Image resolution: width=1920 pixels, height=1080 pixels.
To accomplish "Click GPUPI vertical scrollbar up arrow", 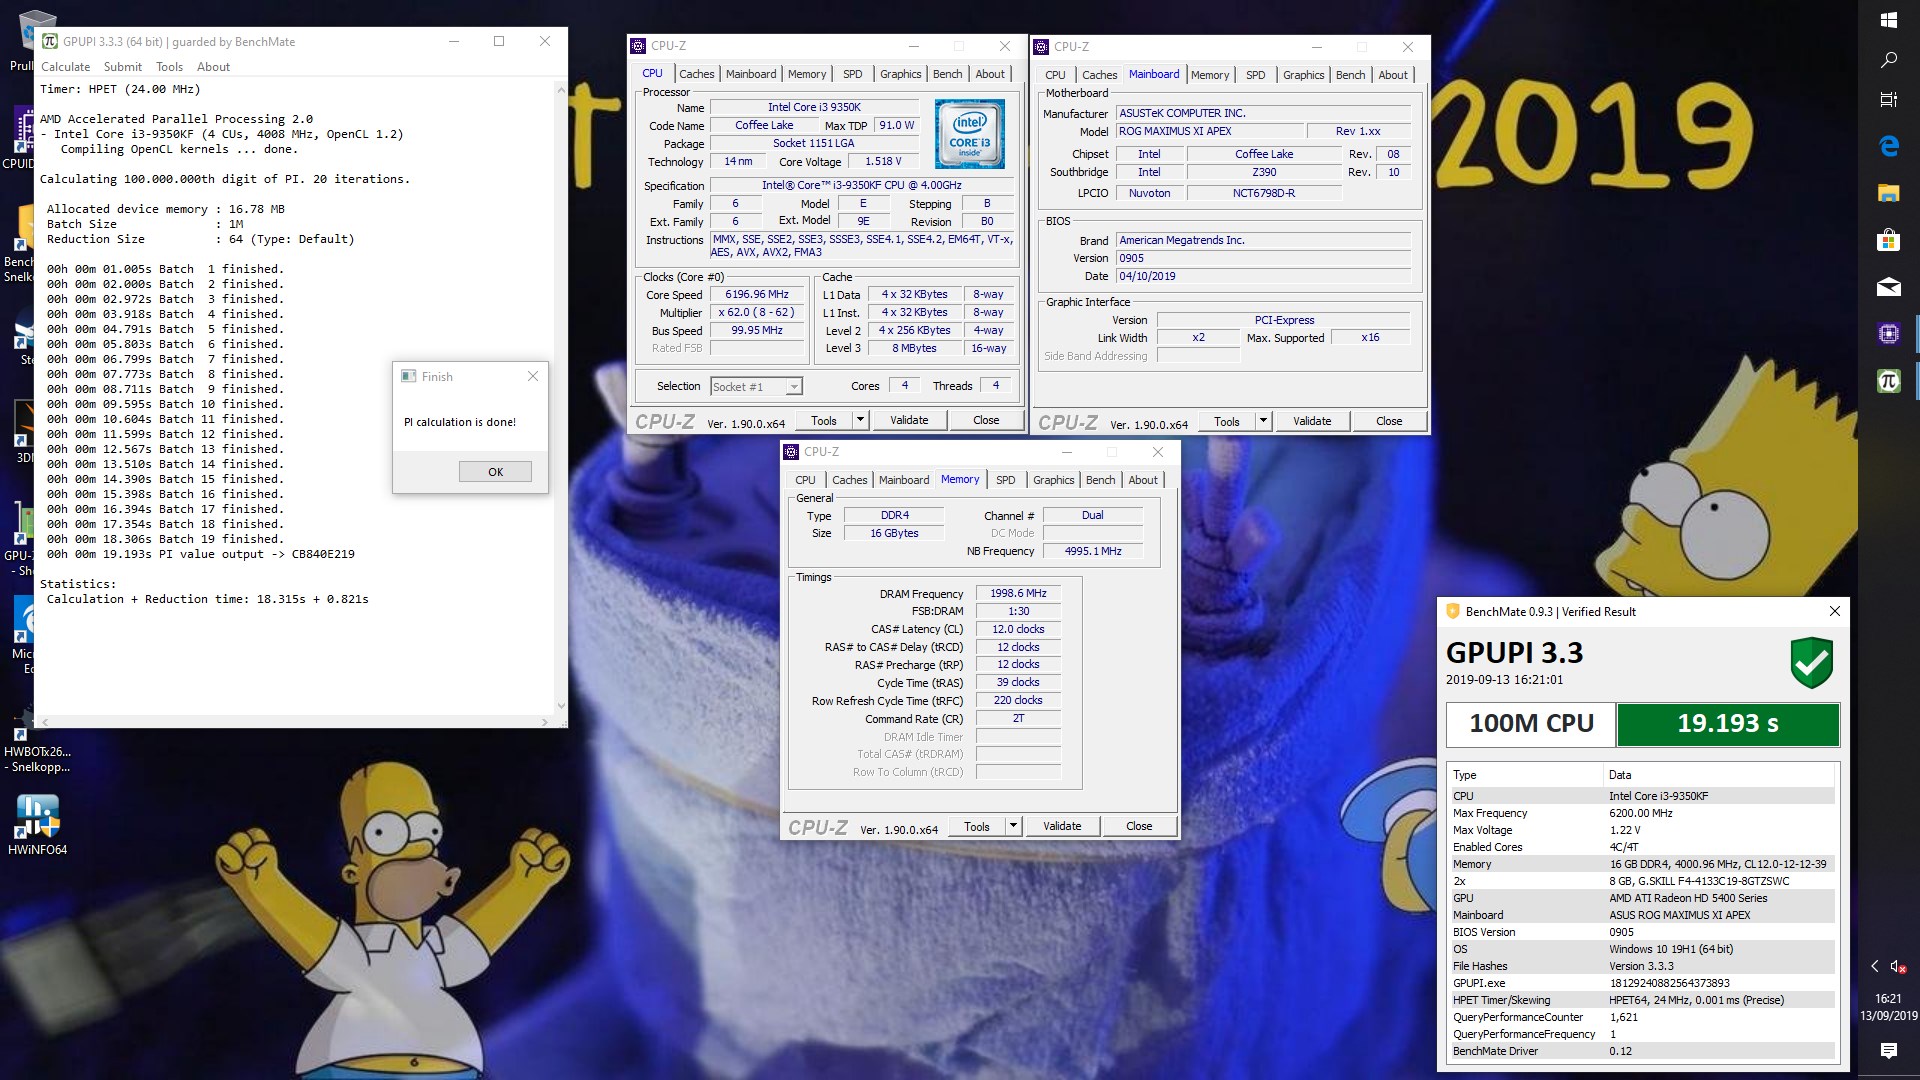I will point(560,89).
